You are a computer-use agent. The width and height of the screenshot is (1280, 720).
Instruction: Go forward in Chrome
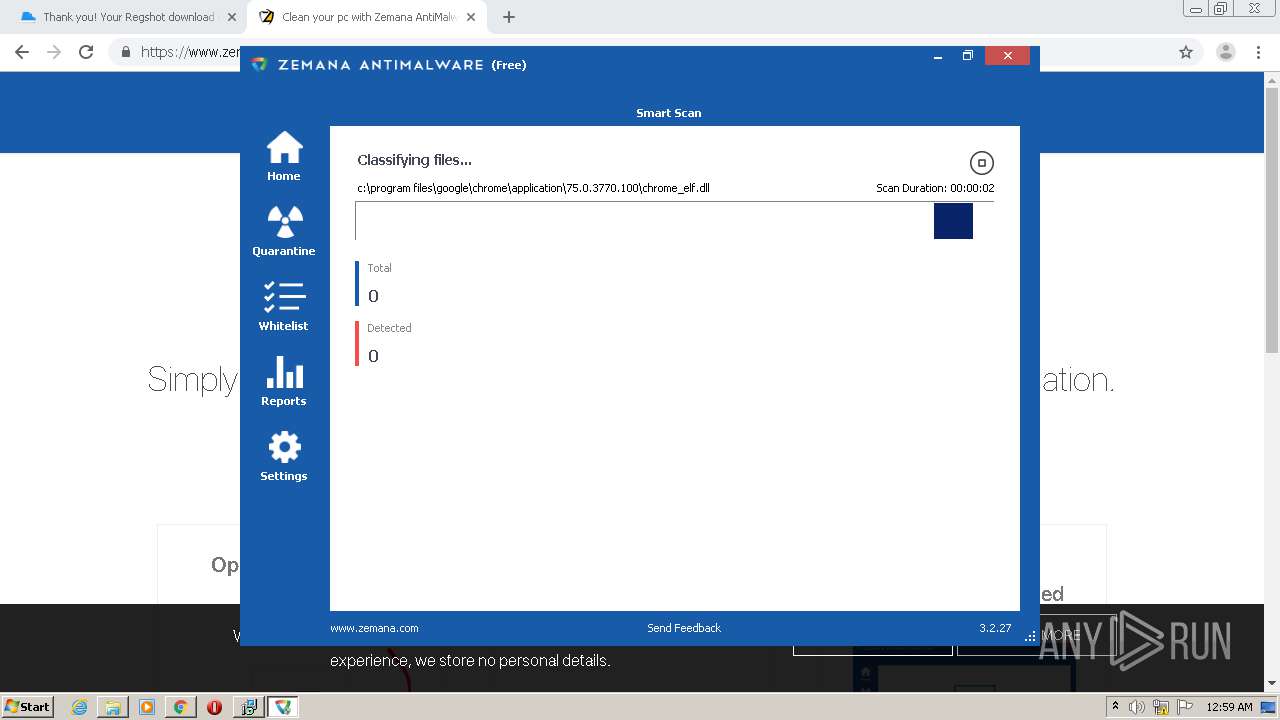coord(54,52)
